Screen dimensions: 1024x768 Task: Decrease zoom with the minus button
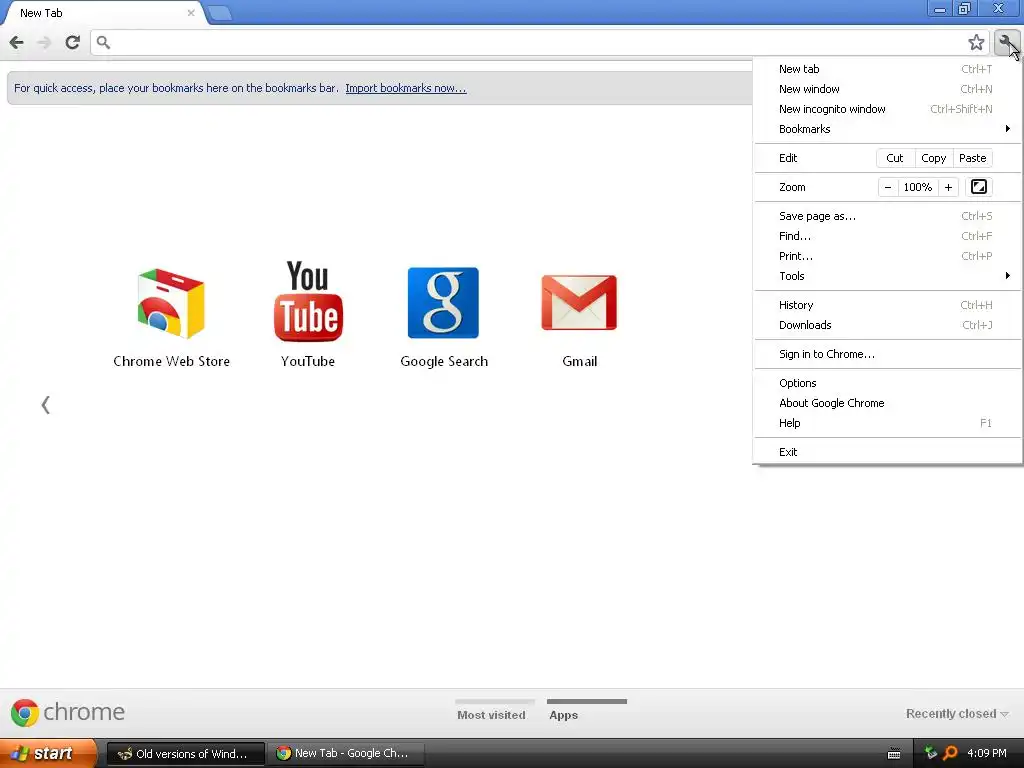click(x=888, y=187)
